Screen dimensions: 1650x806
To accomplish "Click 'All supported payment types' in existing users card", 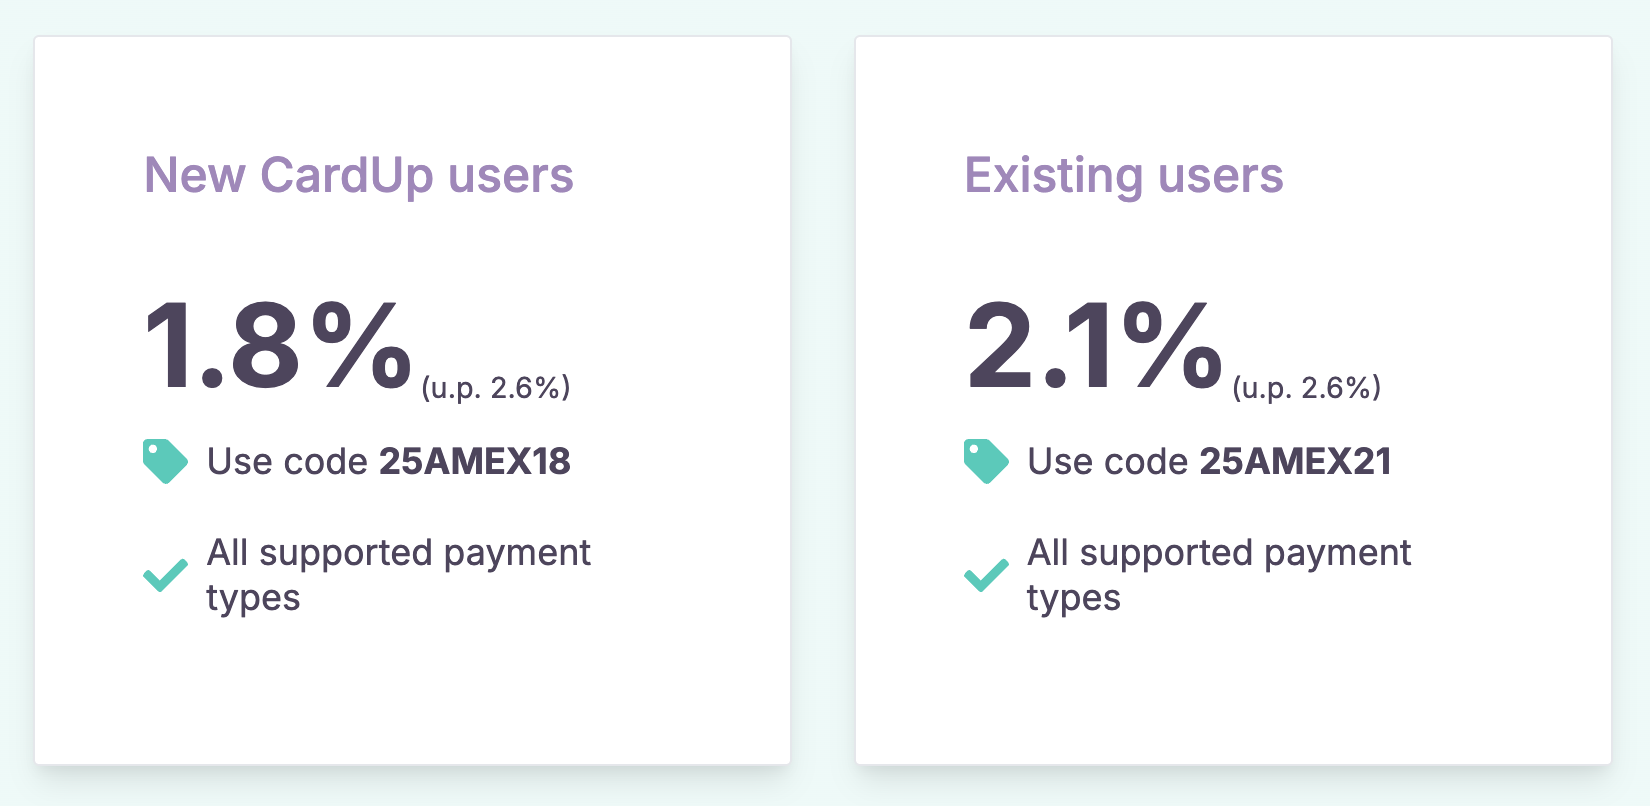I will (x=1219, y=553).
